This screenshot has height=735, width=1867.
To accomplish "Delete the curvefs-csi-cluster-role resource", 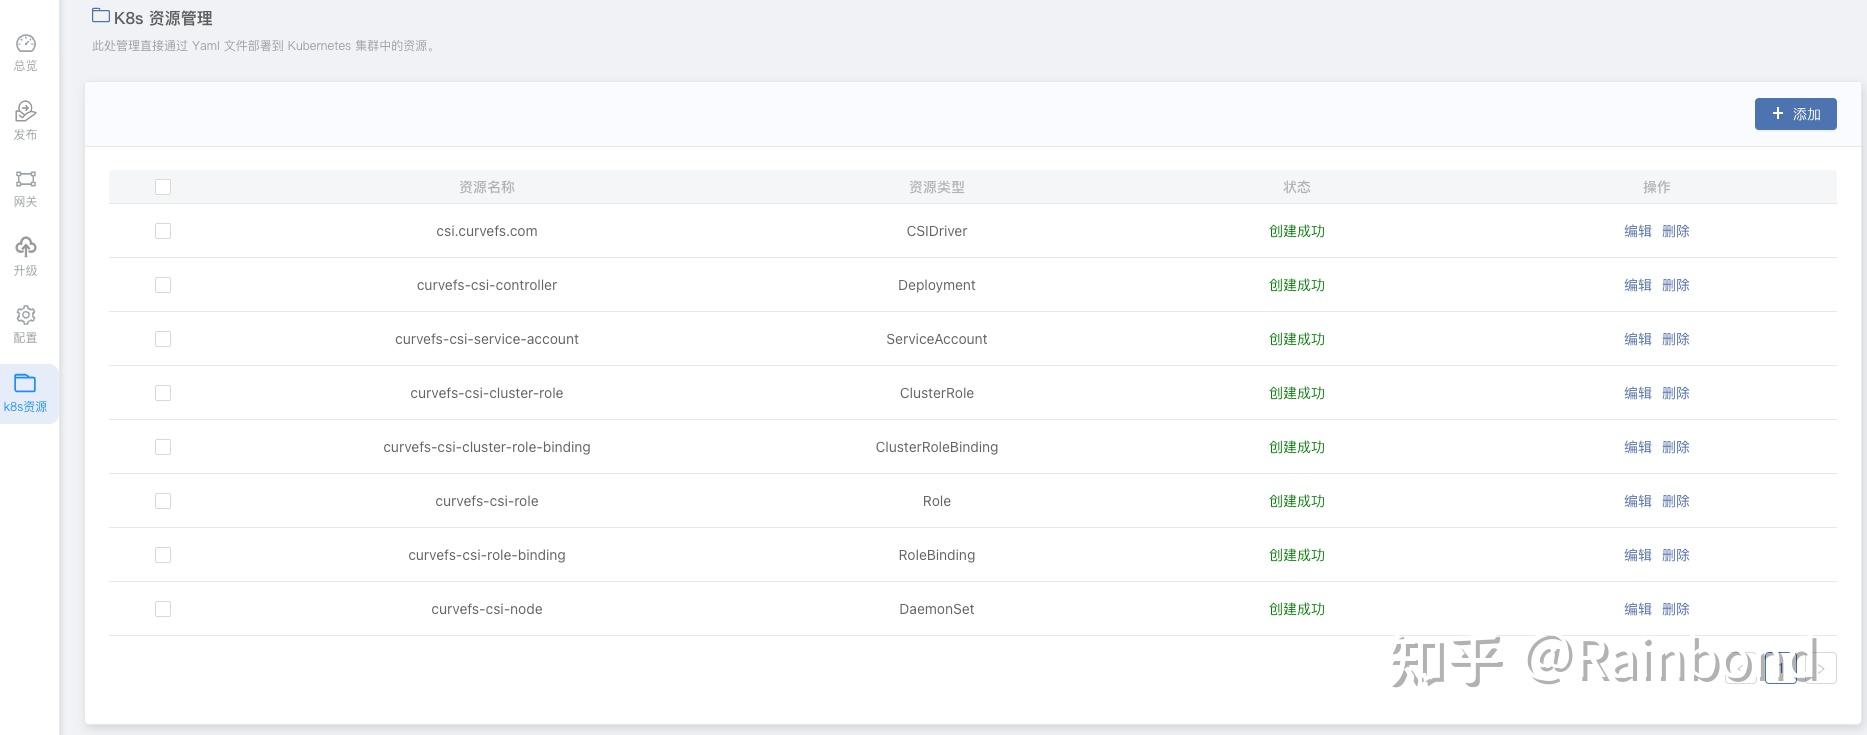I will click(1675, 393).
